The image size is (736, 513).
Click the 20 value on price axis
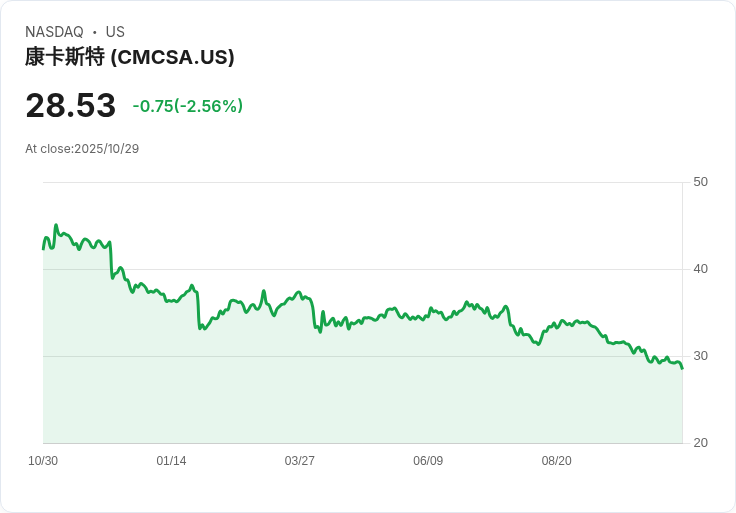click(700, 443)
